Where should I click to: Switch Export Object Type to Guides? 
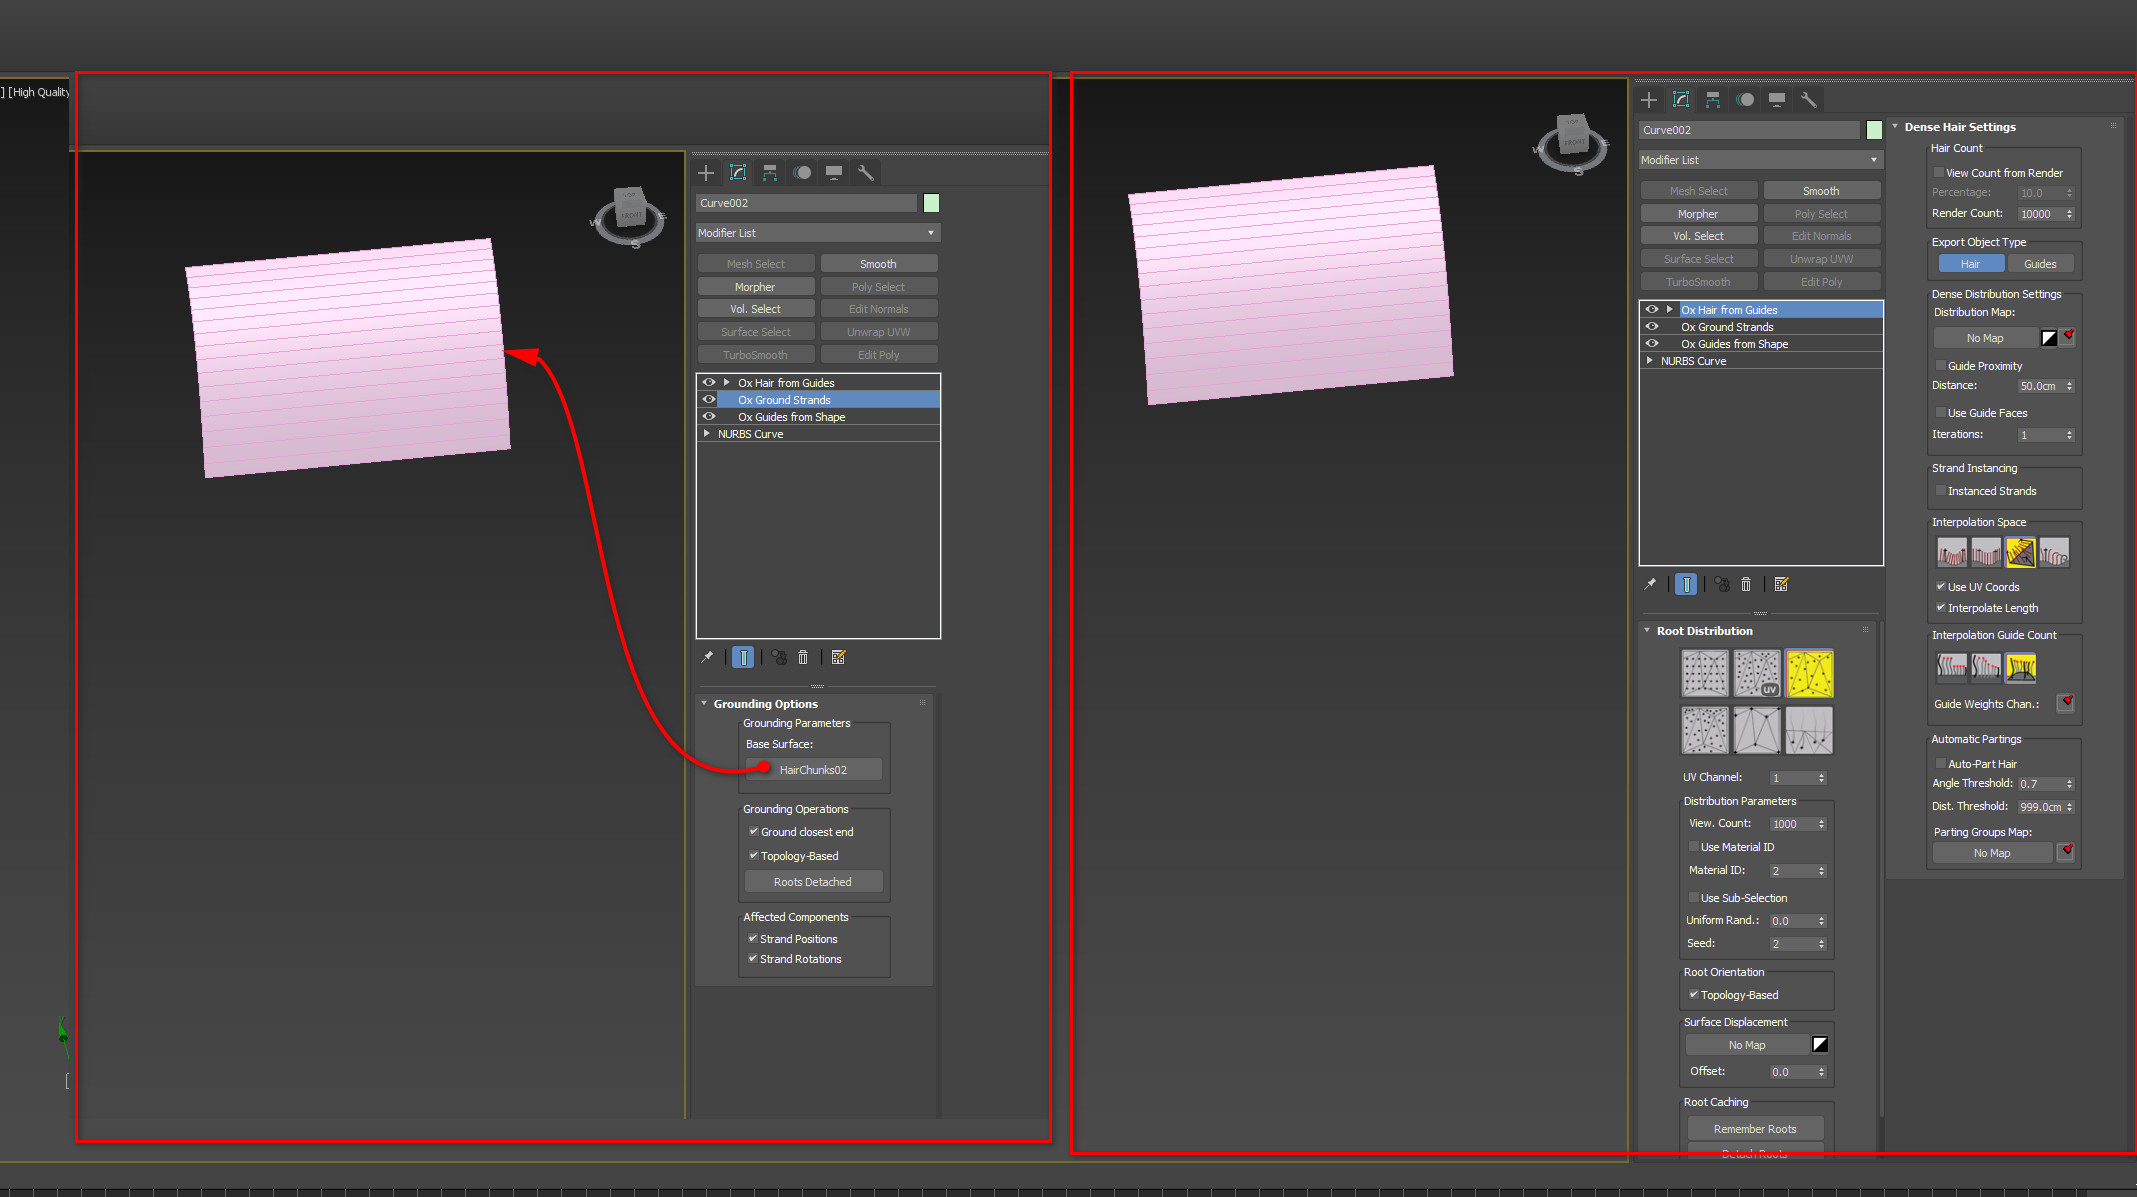[2039, 264]
